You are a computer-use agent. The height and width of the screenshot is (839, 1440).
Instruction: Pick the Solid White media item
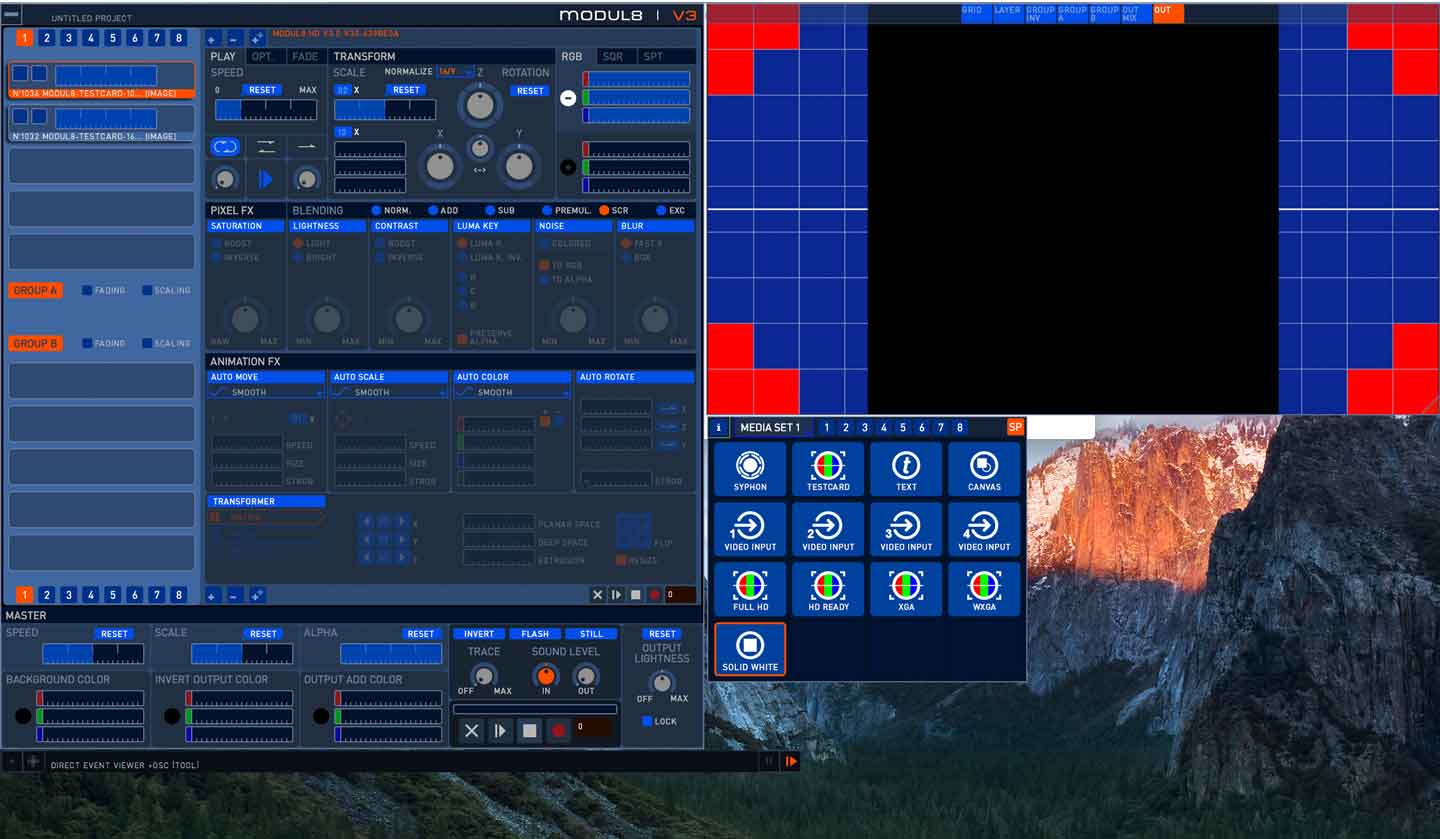pyautogui.click(x=750, y=649)
